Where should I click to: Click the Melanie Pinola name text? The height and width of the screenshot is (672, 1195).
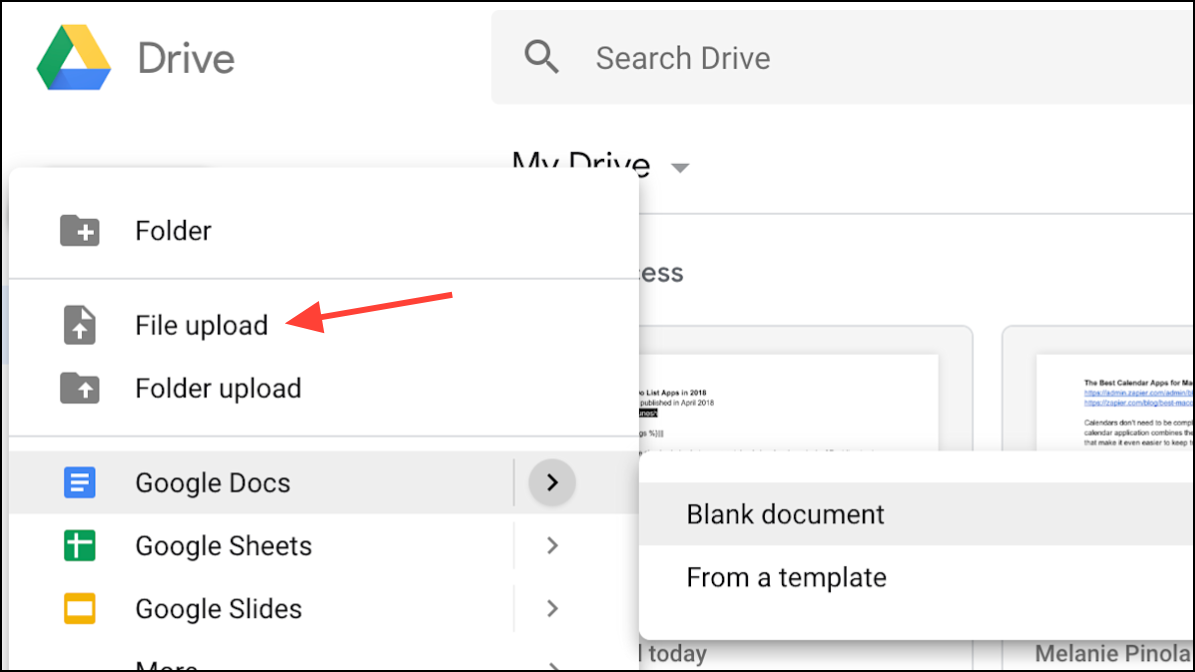click(x=1113, y=654)
